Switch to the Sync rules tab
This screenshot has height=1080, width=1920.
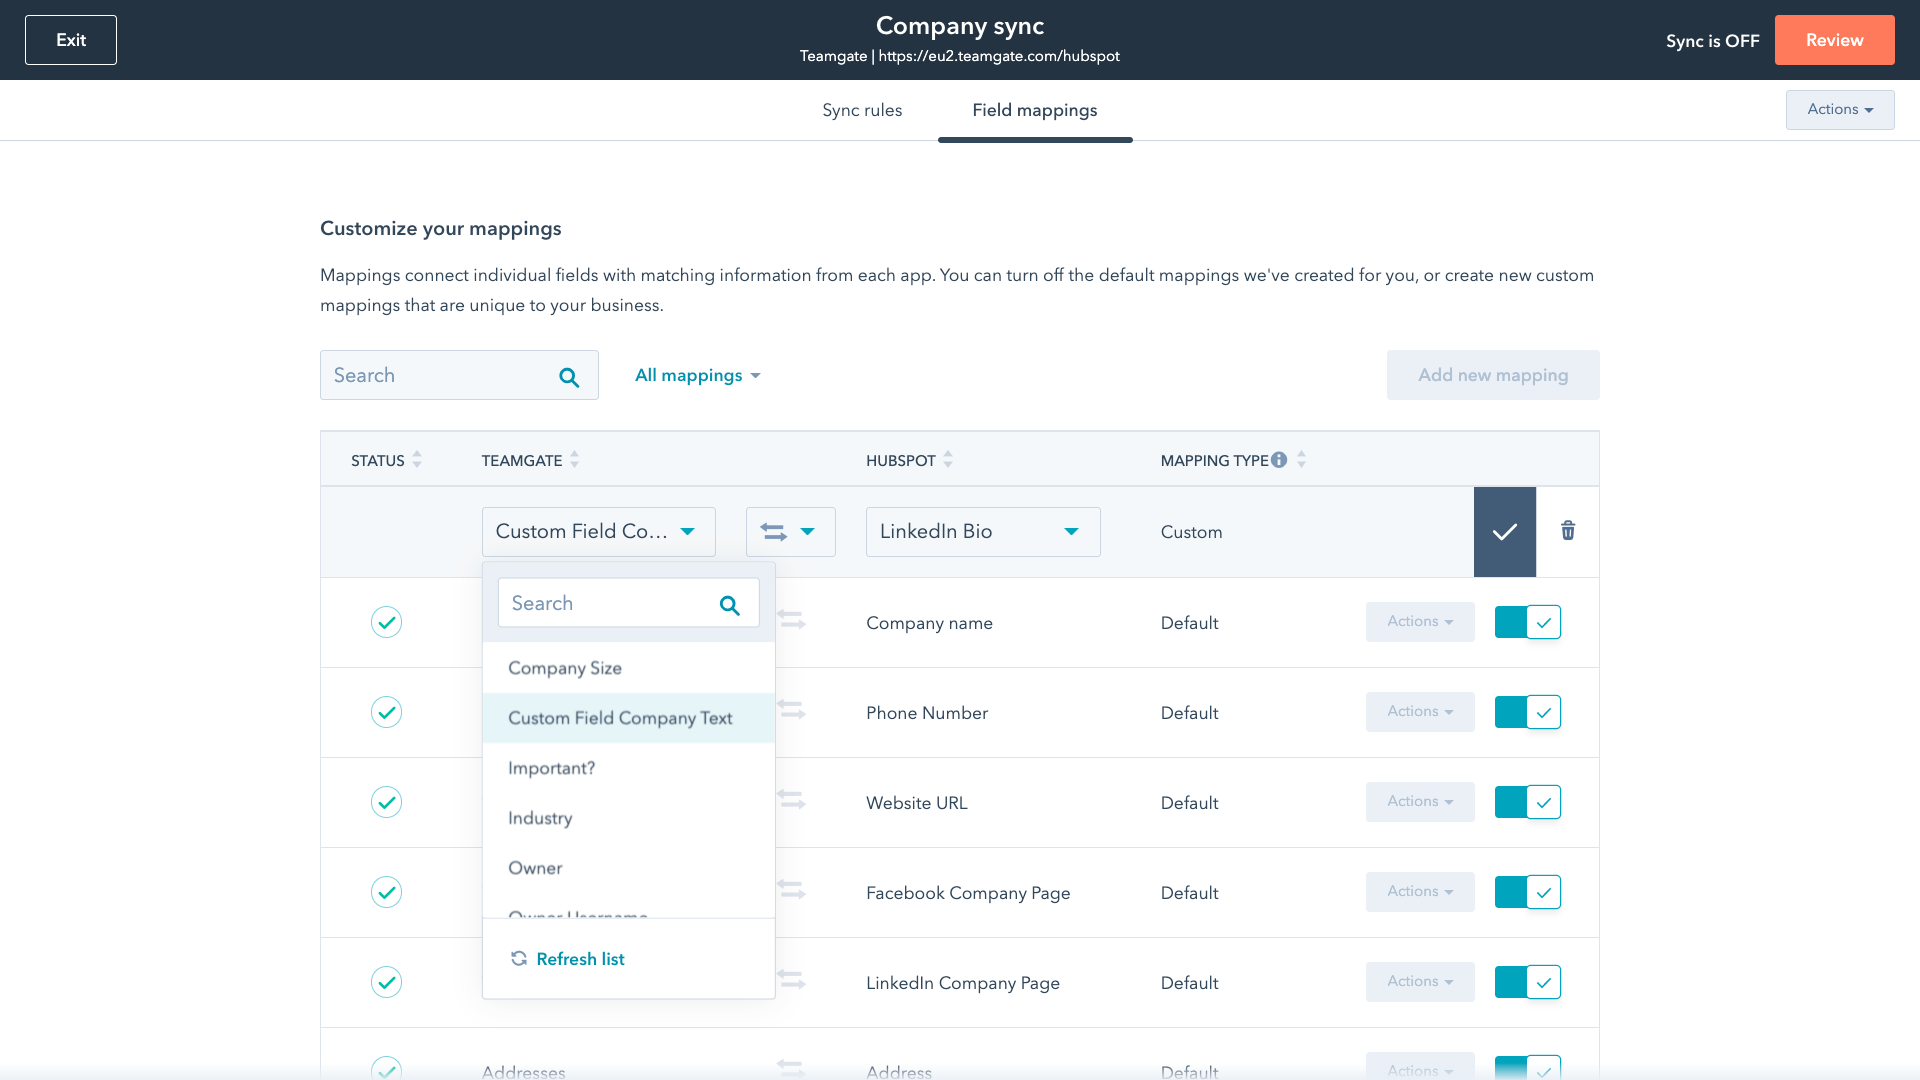tap(862, 110)
